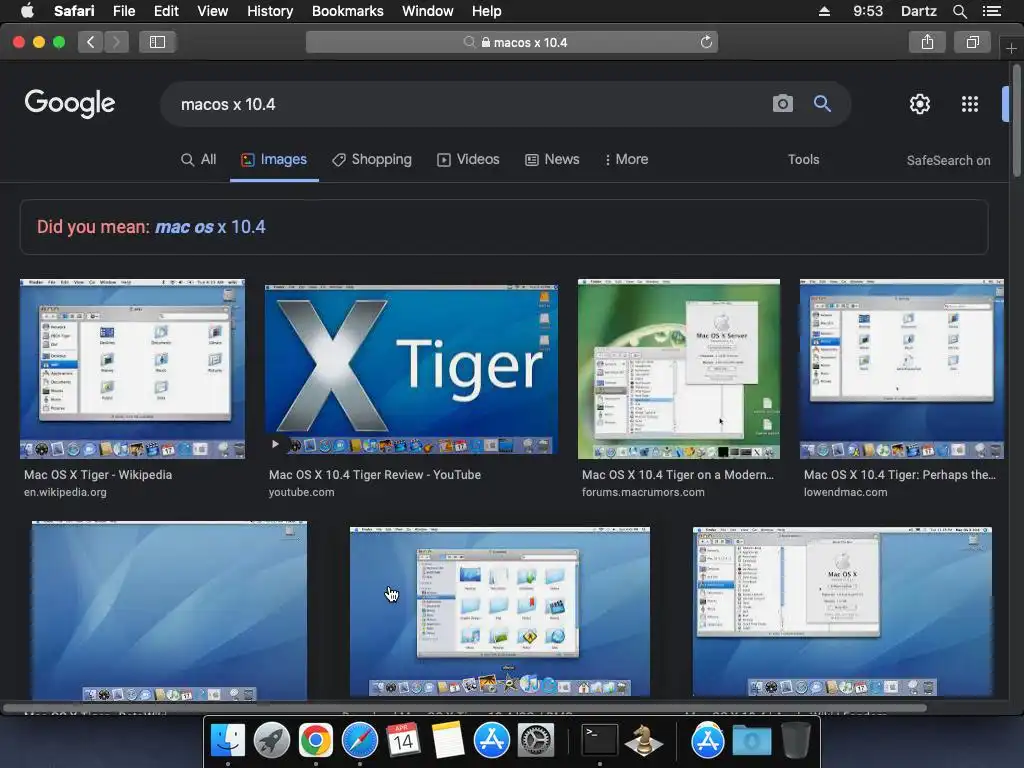
Task: Open Terminal from the Dock
Action: [x=600, y=741]
